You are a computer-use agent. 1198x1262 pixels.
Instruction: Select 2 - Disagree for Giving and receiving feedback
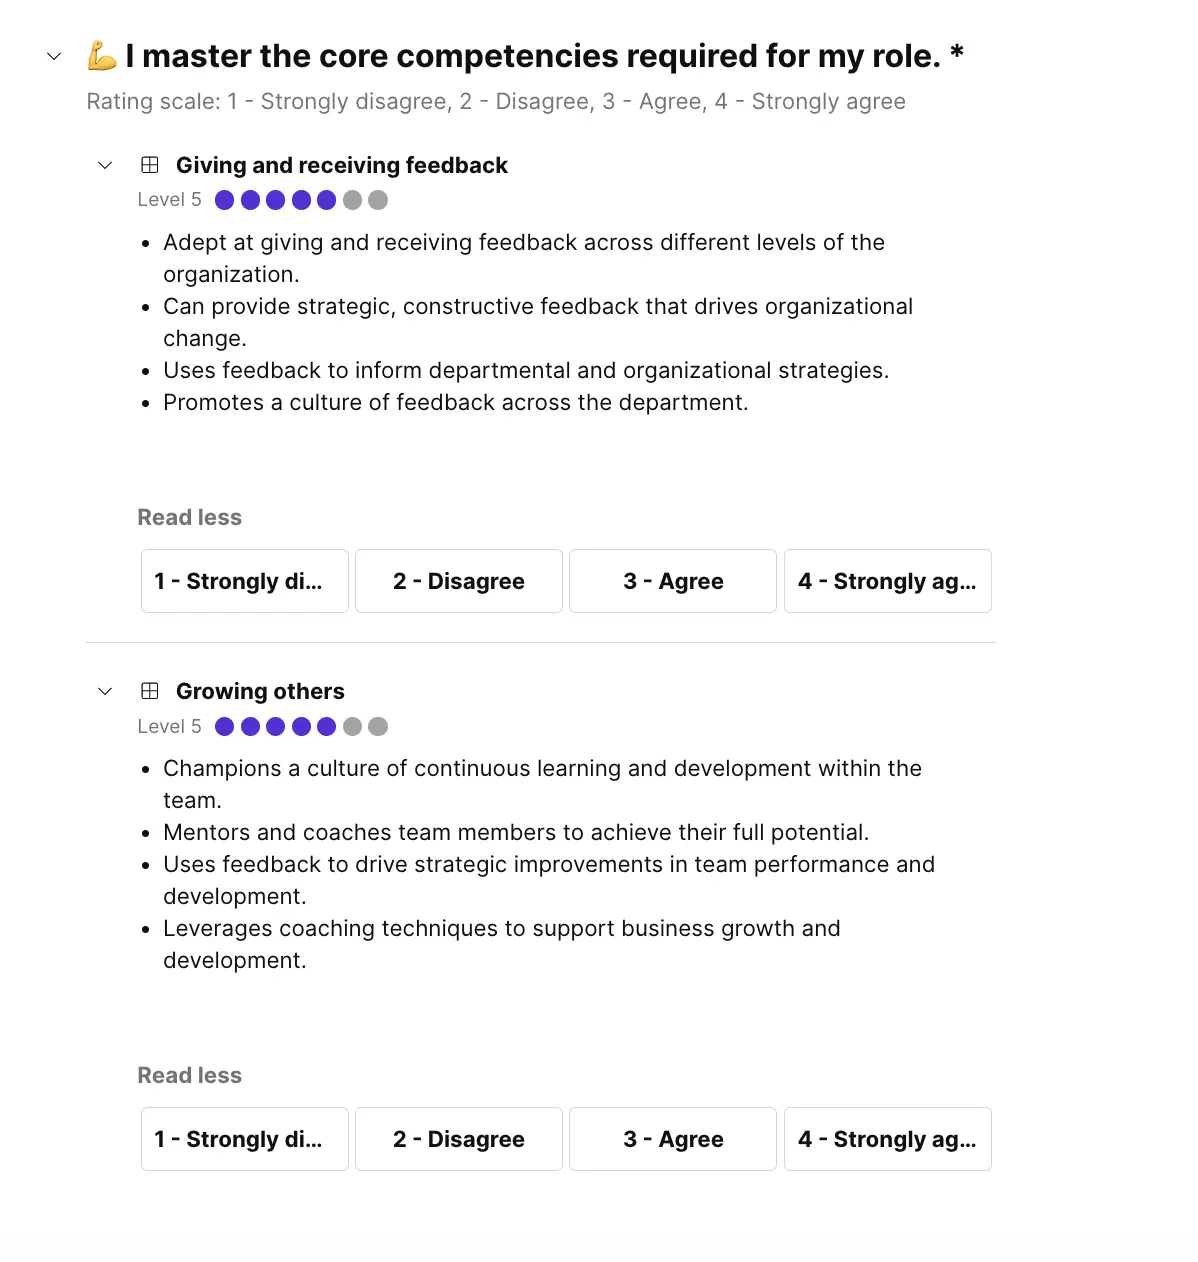[458, 581]
